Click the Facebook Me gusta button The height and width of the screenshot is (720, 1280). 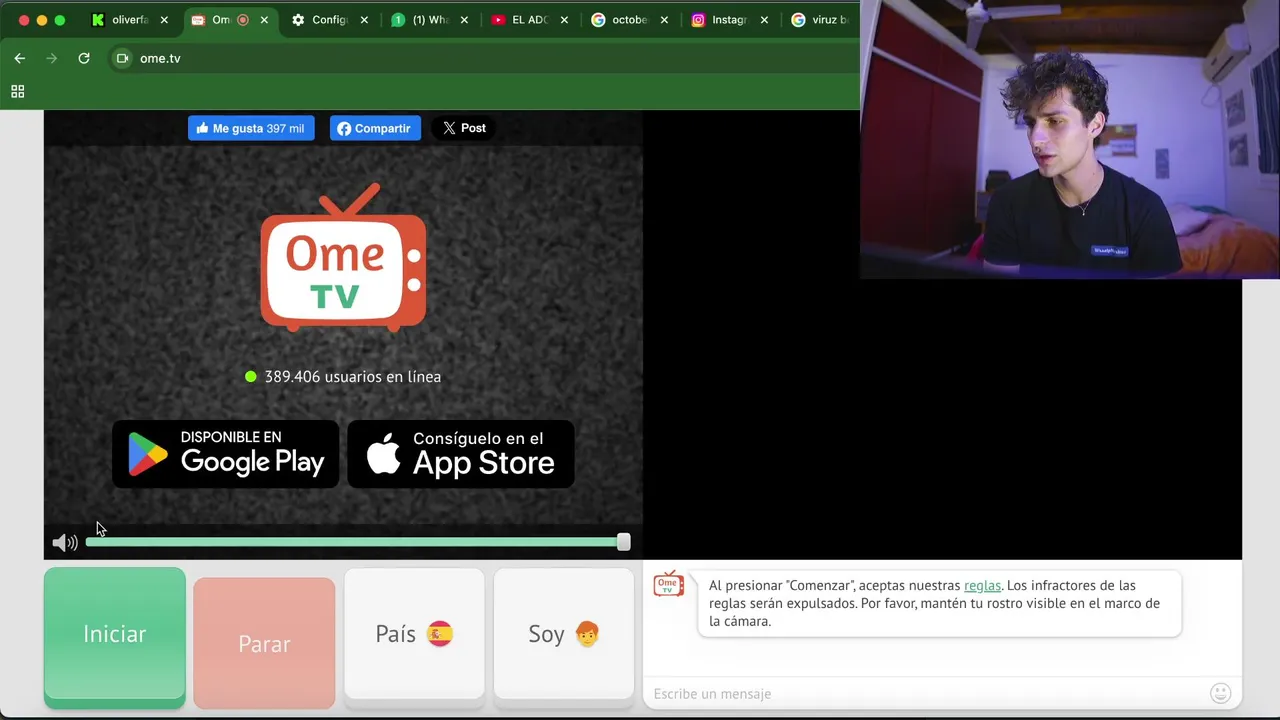251,128
